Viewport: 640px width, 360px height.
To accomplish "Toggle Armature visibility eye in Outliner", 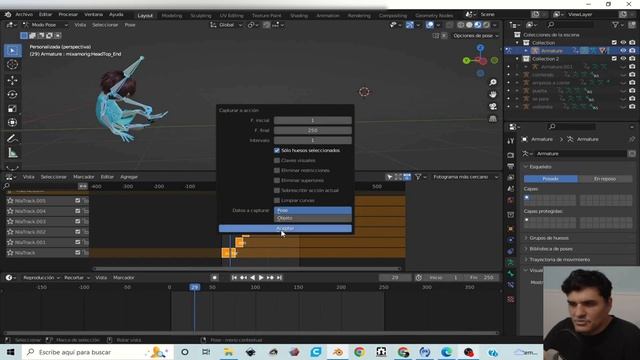I will pos(623,51).
